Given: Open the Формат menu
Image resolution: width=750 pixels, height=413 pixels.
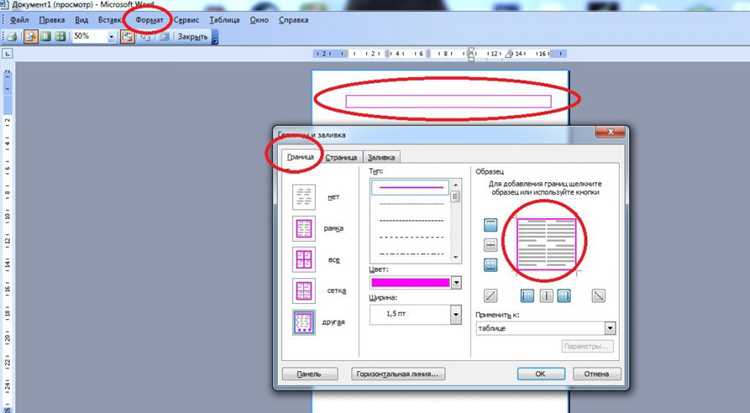Looking at the screenshot, I should point(149,20).
